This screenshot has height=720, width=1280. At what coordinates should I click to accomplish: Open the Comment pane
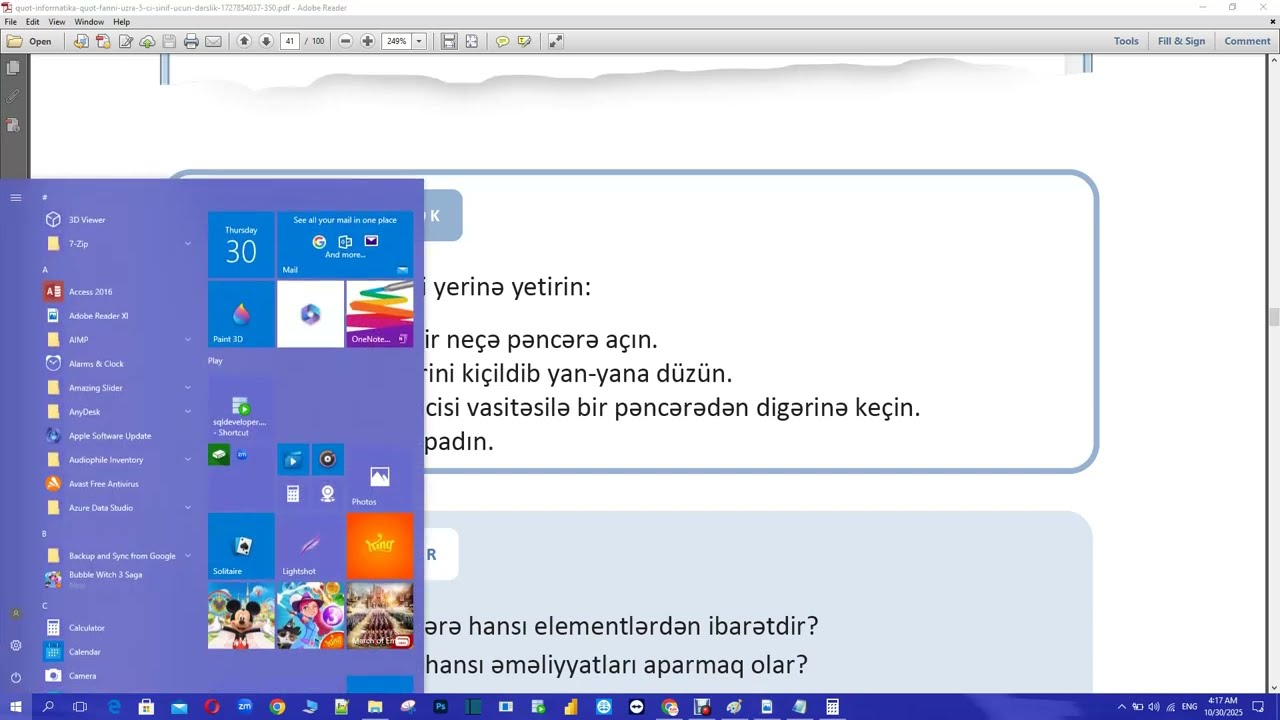[x=1247, y=41]
